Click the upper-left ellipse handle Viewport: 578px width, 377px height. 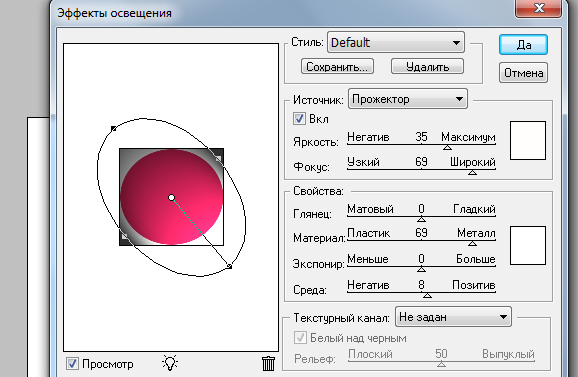[114, 129]
